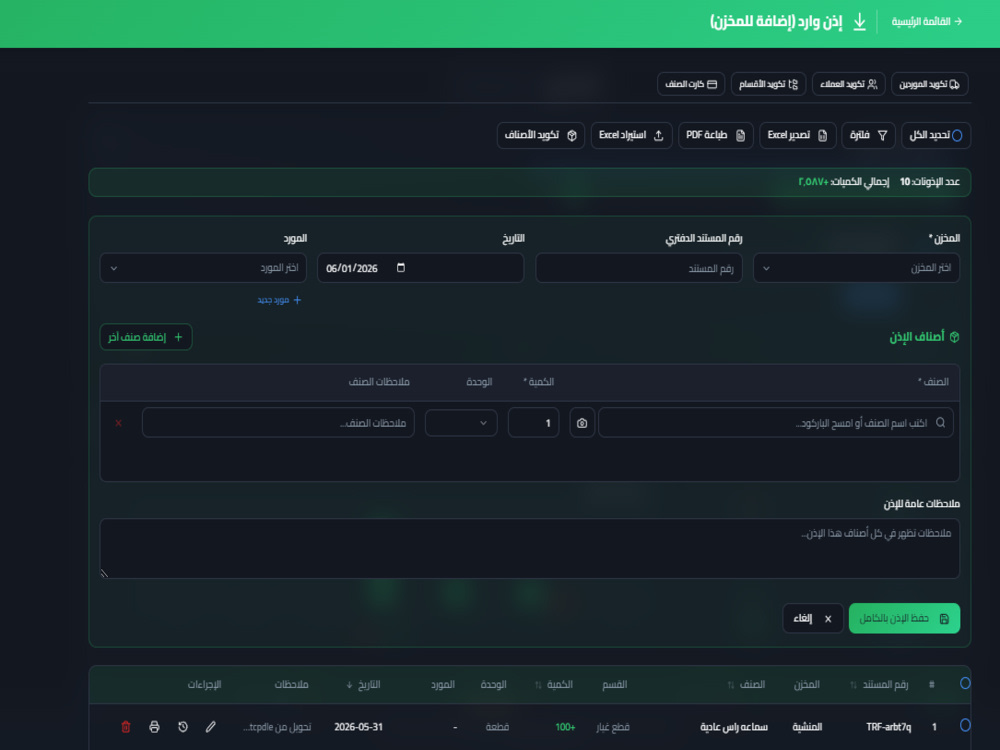Expand the اختر المورد supplier dropdown
The image size is (1000, 750).
tap(203, 268)
